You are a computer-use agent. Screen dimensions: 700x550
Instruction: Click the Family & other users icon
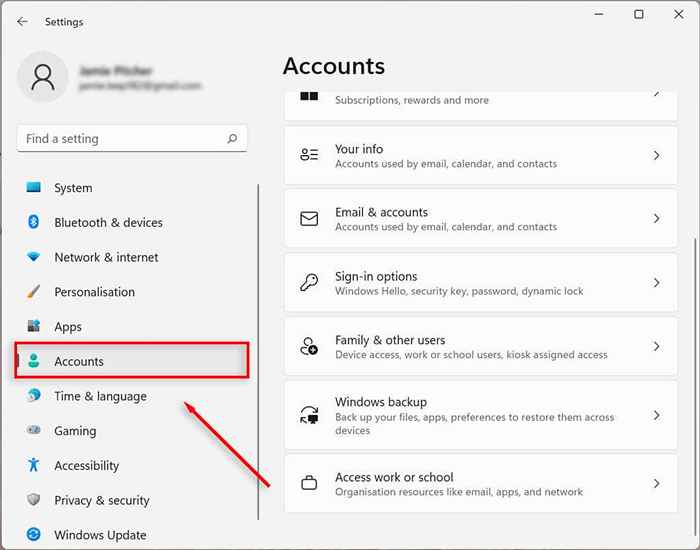[309, 346]
